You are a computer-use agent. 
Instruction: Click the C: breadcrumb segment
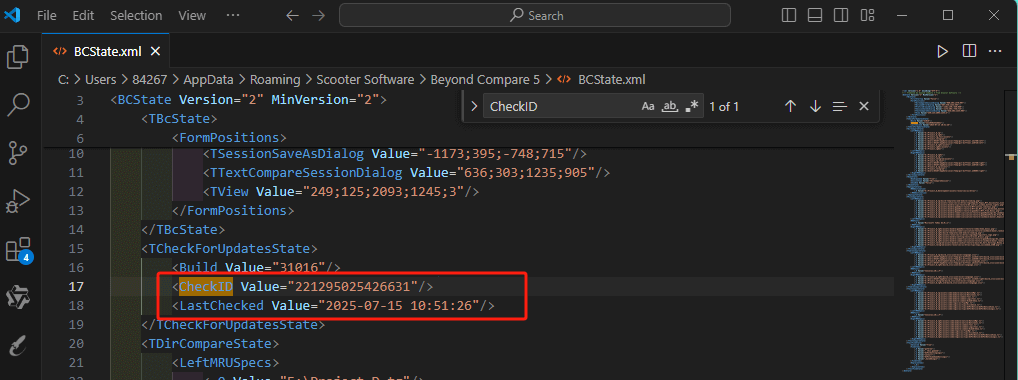tap(64, 80)
